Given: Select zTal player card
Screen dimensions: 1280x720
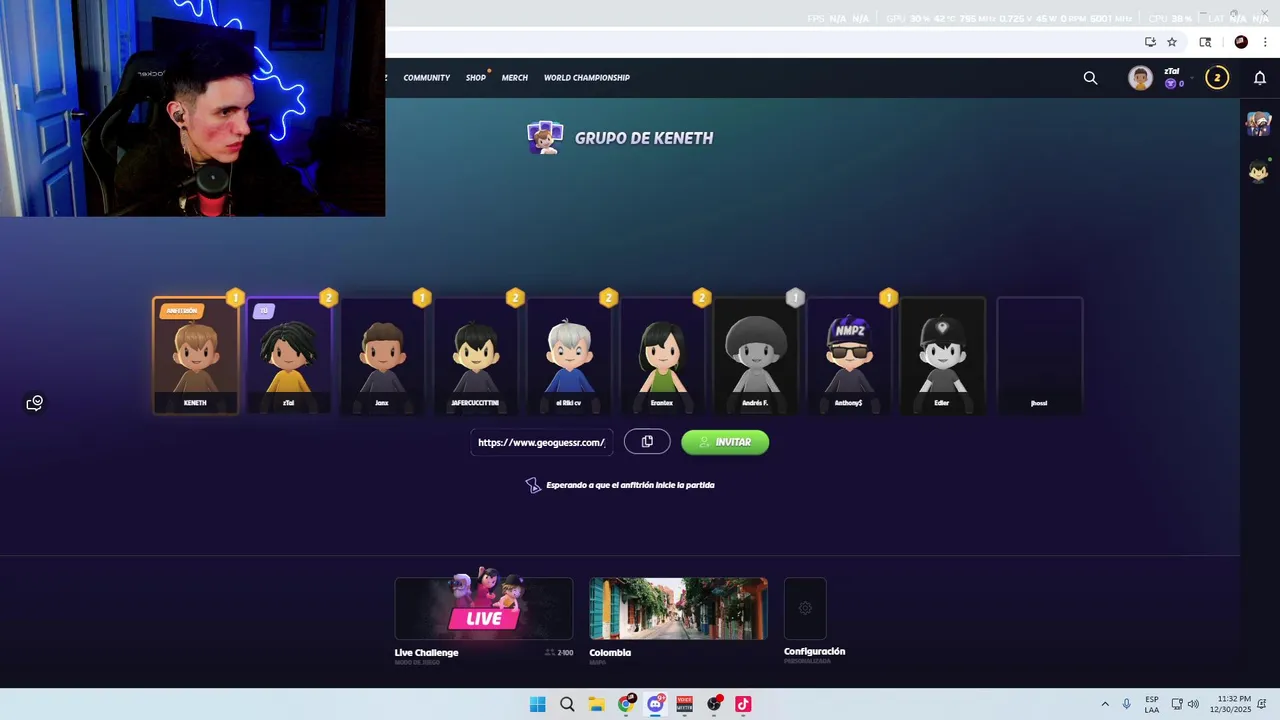Looking at the screenshot, I should [x=289, y=355].
